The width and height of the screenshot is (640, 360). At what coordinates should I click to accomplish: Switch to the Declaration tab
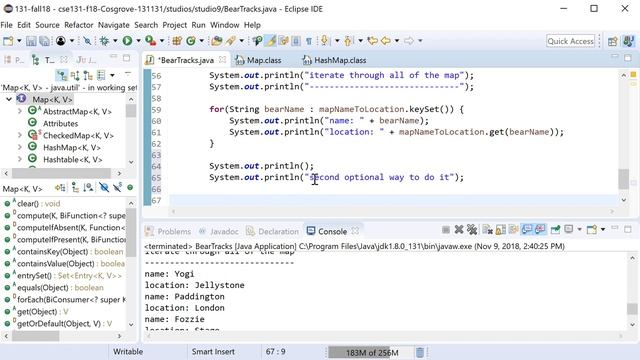pyautogui.click(x=273, y=231)
